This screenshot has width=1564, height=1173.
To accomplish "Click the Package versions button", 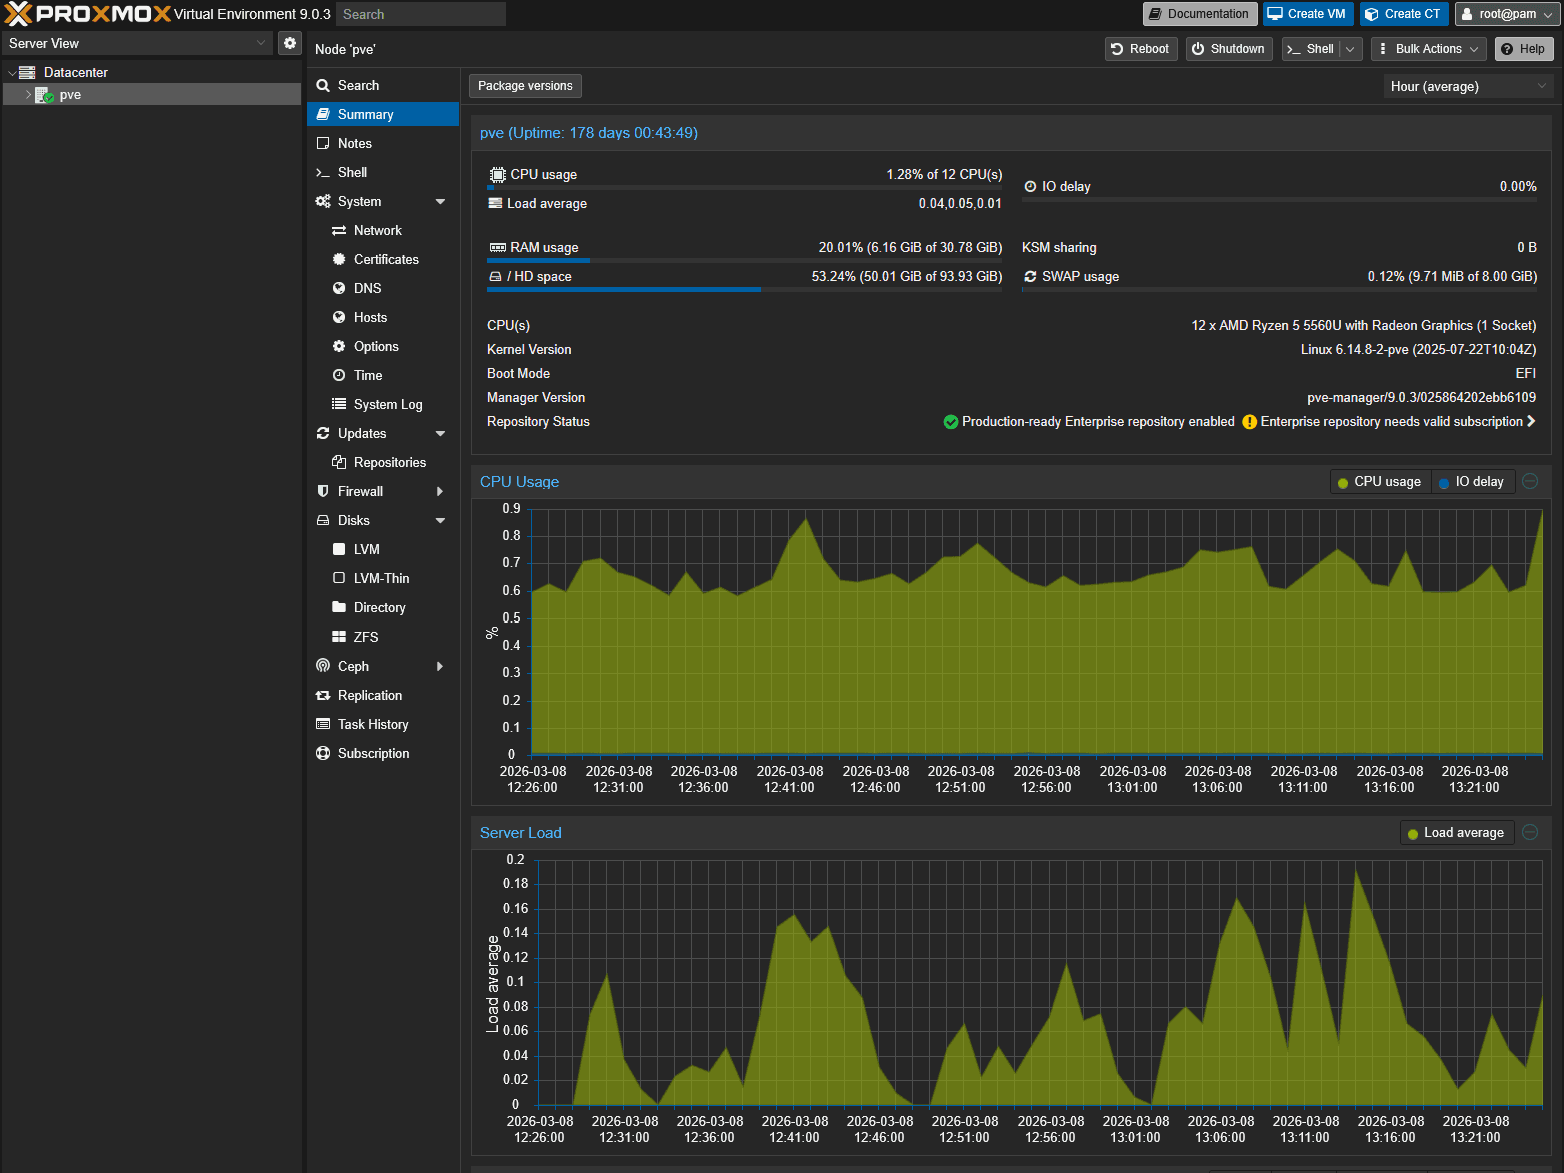I will [525, 86].
